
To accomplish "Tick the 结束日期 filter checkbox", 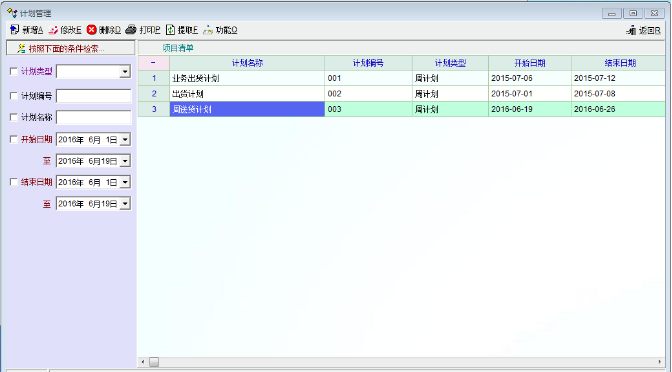I will coord(14,182).
